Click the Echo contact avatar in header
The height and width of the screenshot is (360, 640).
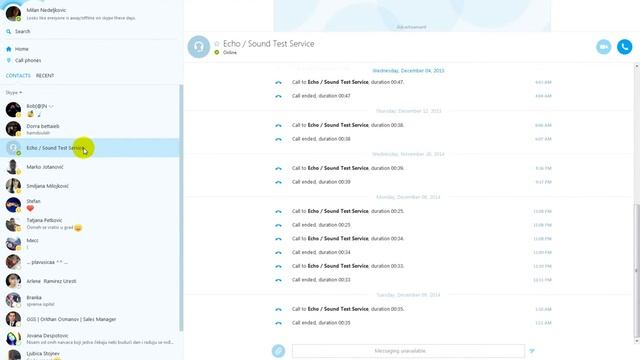click(198, 47)
